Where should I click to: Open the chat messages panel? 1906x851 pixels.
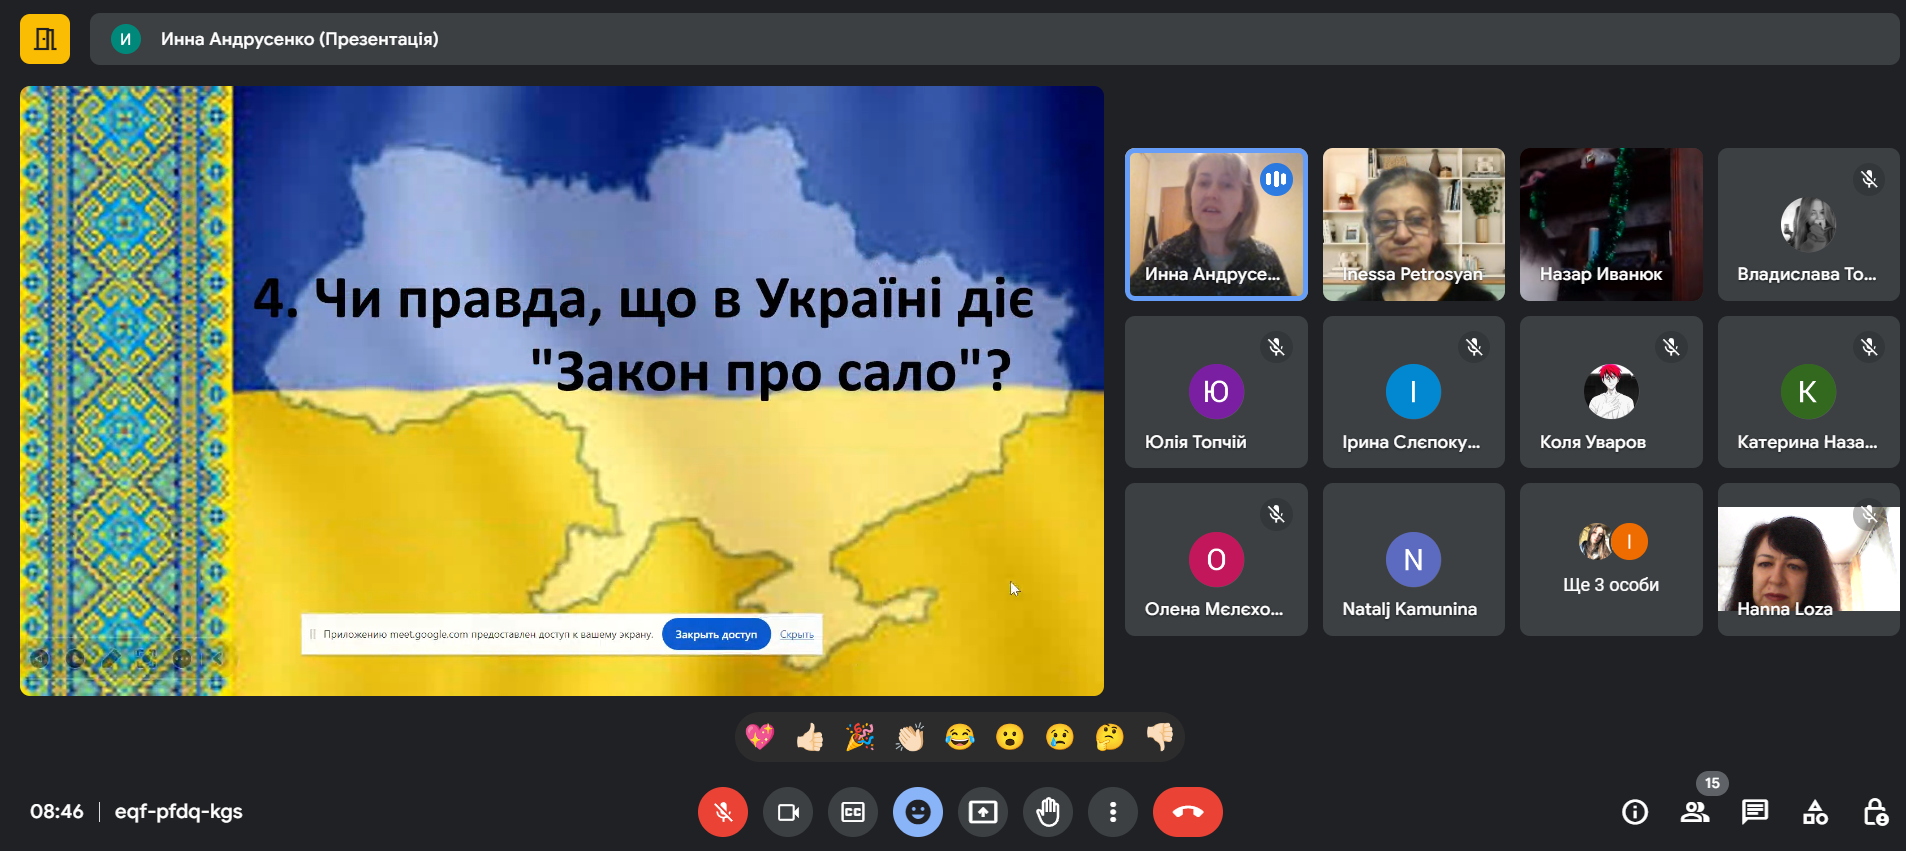click(x=1755, y=812)
